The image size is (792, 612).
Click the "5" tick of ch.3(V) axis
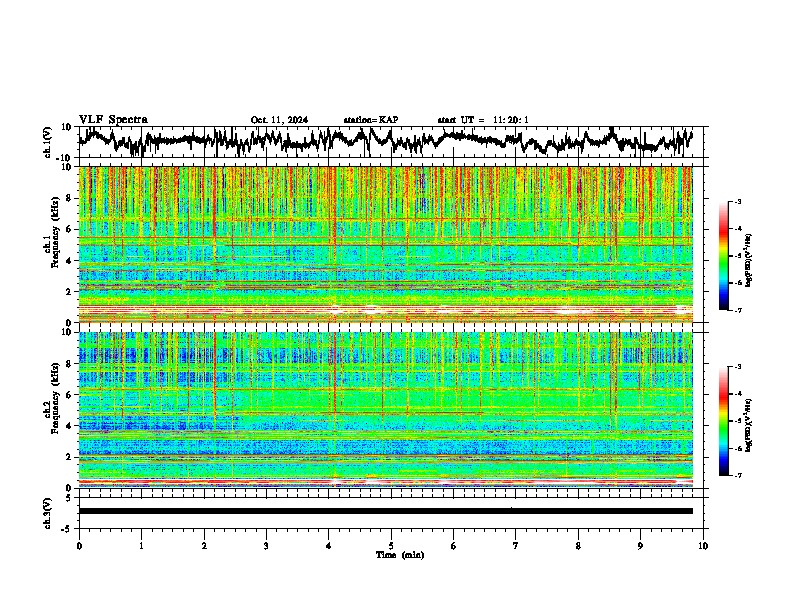[x=69, y=498]
